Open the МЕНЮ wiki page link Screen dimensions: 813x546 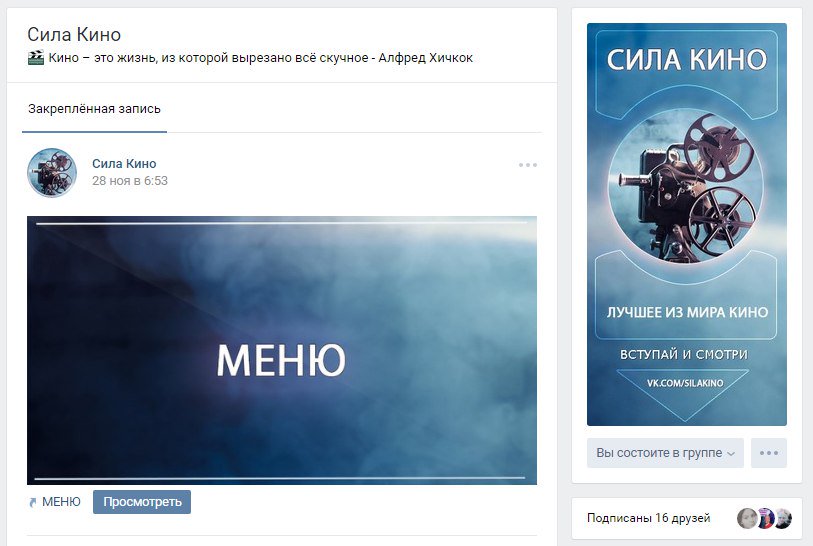[x=61, y=502]
